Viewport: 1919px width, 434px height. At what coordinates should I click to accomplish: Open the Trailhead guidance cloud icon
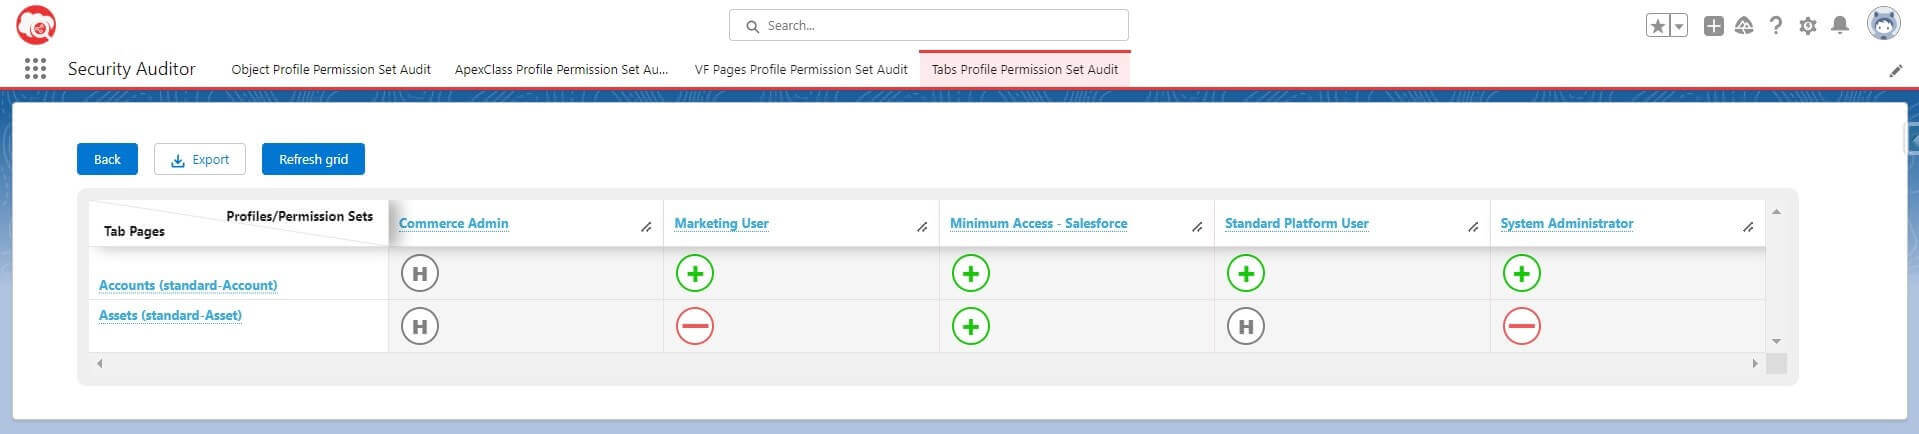1744,26
